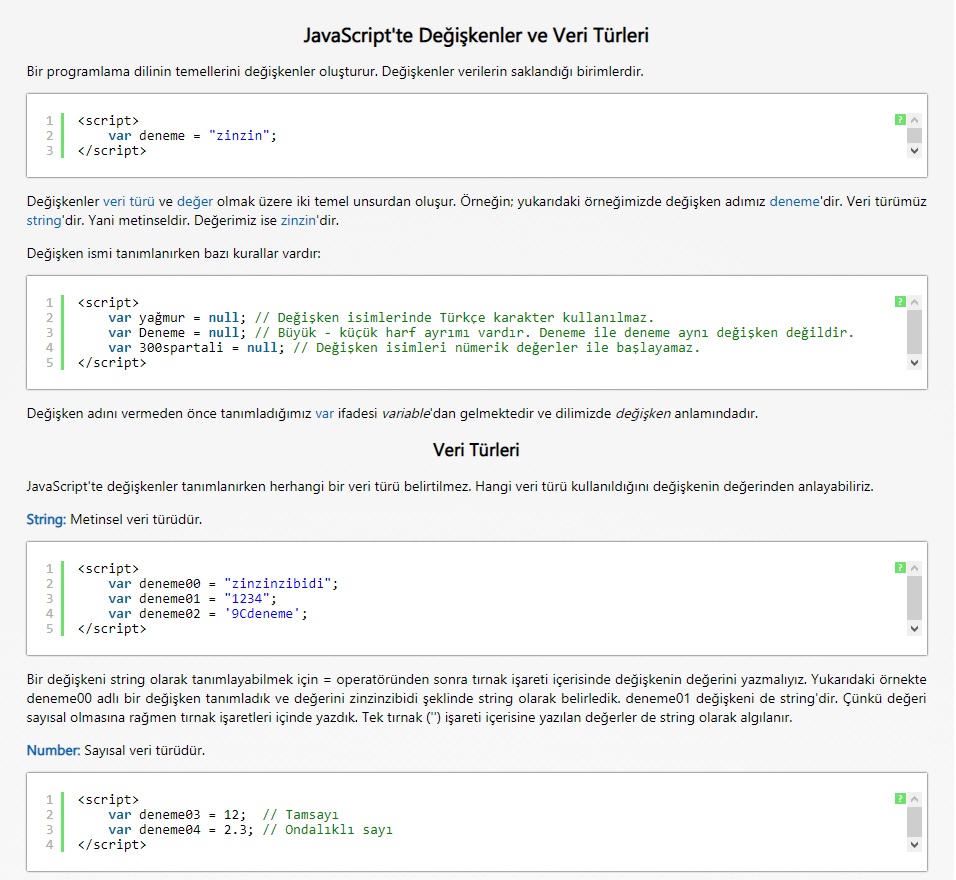
Task: Click the comment '// Tamsayı'
Action: (x=301, y=814)
